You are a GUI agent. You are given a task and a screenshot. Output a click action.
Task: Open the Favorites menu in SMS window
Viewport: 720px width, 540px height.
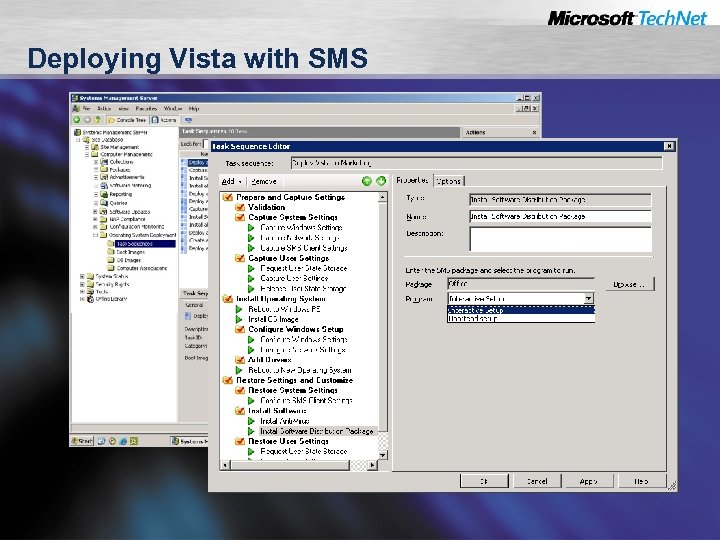146,109
